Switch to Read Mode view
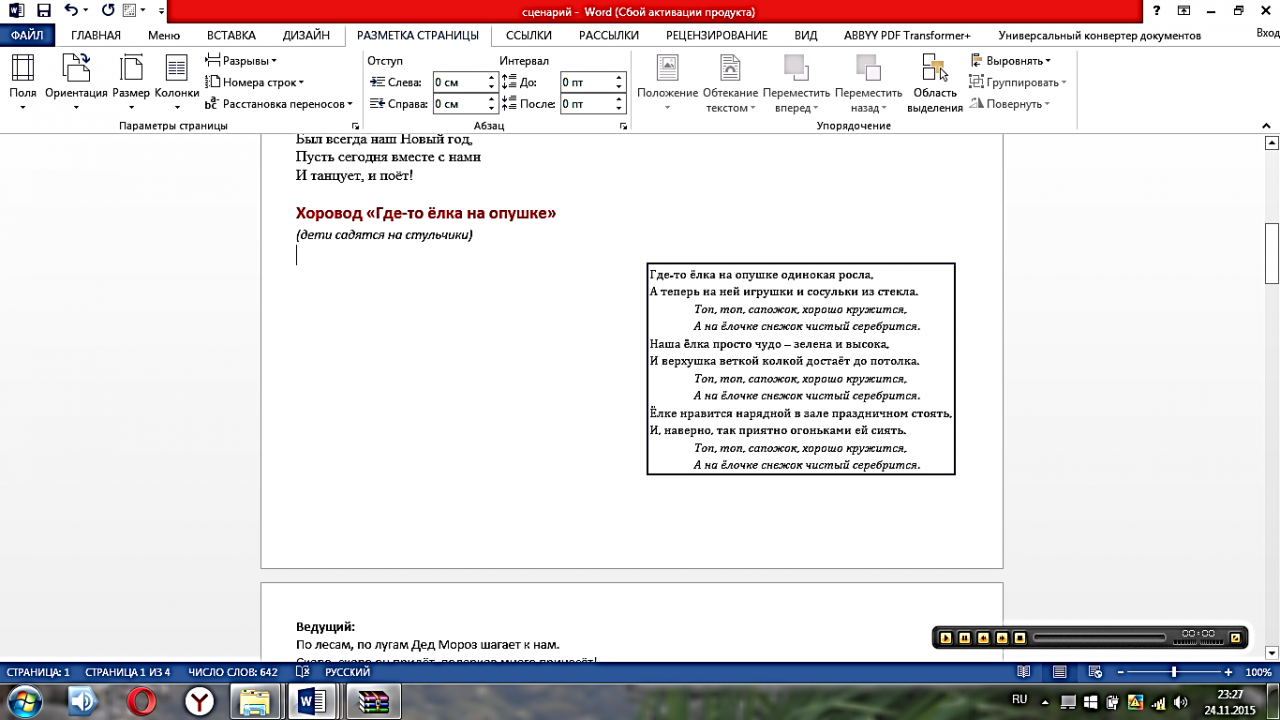The width and height of the screenshot is (1280, 720). pos(1023,672)
